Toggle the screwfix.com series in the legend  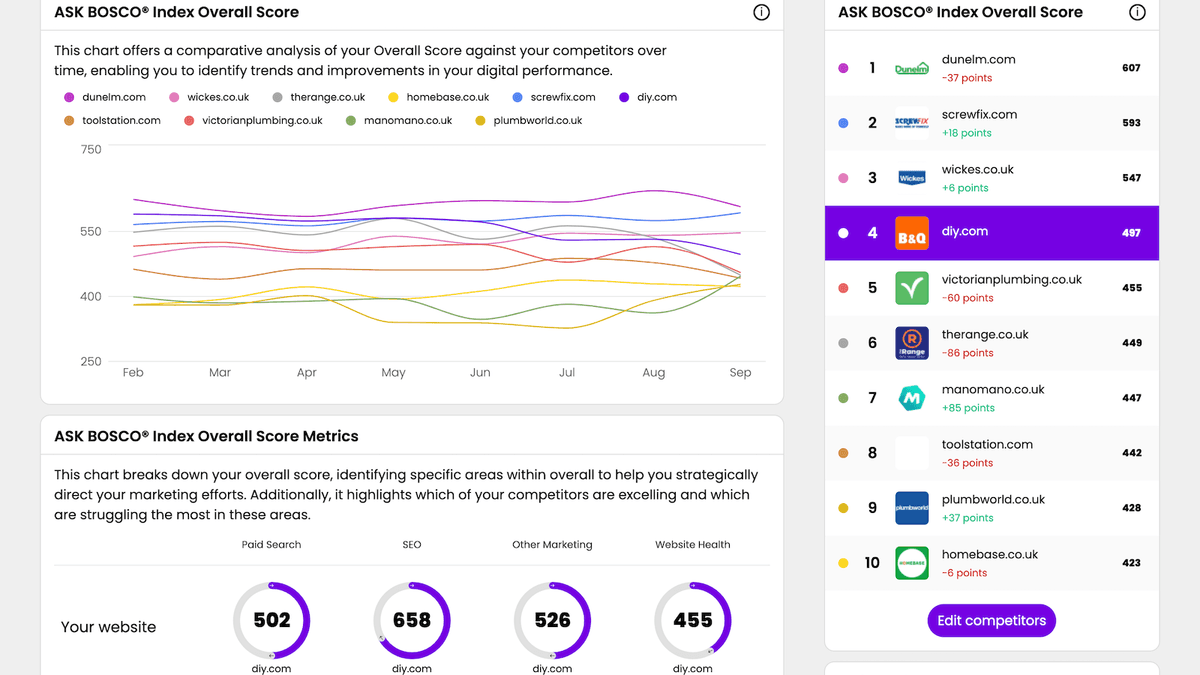(x=554, y=97)
